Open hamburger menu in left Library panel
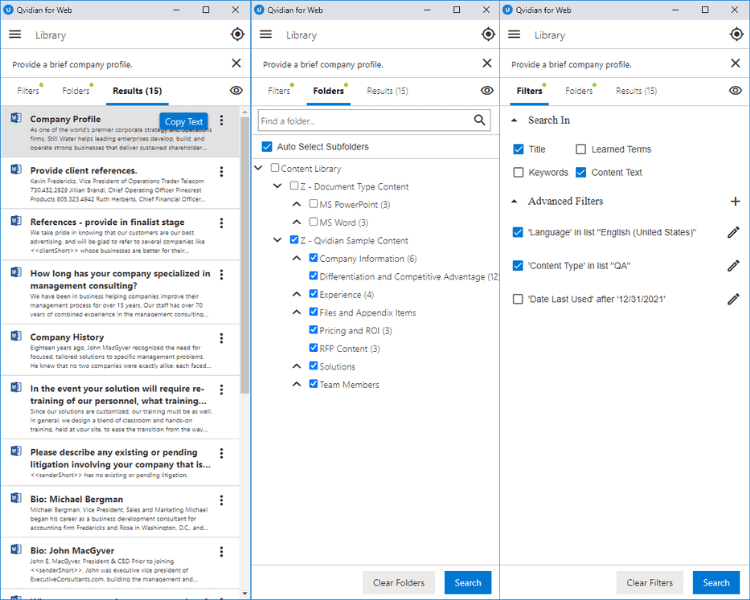 coord(15,34)
